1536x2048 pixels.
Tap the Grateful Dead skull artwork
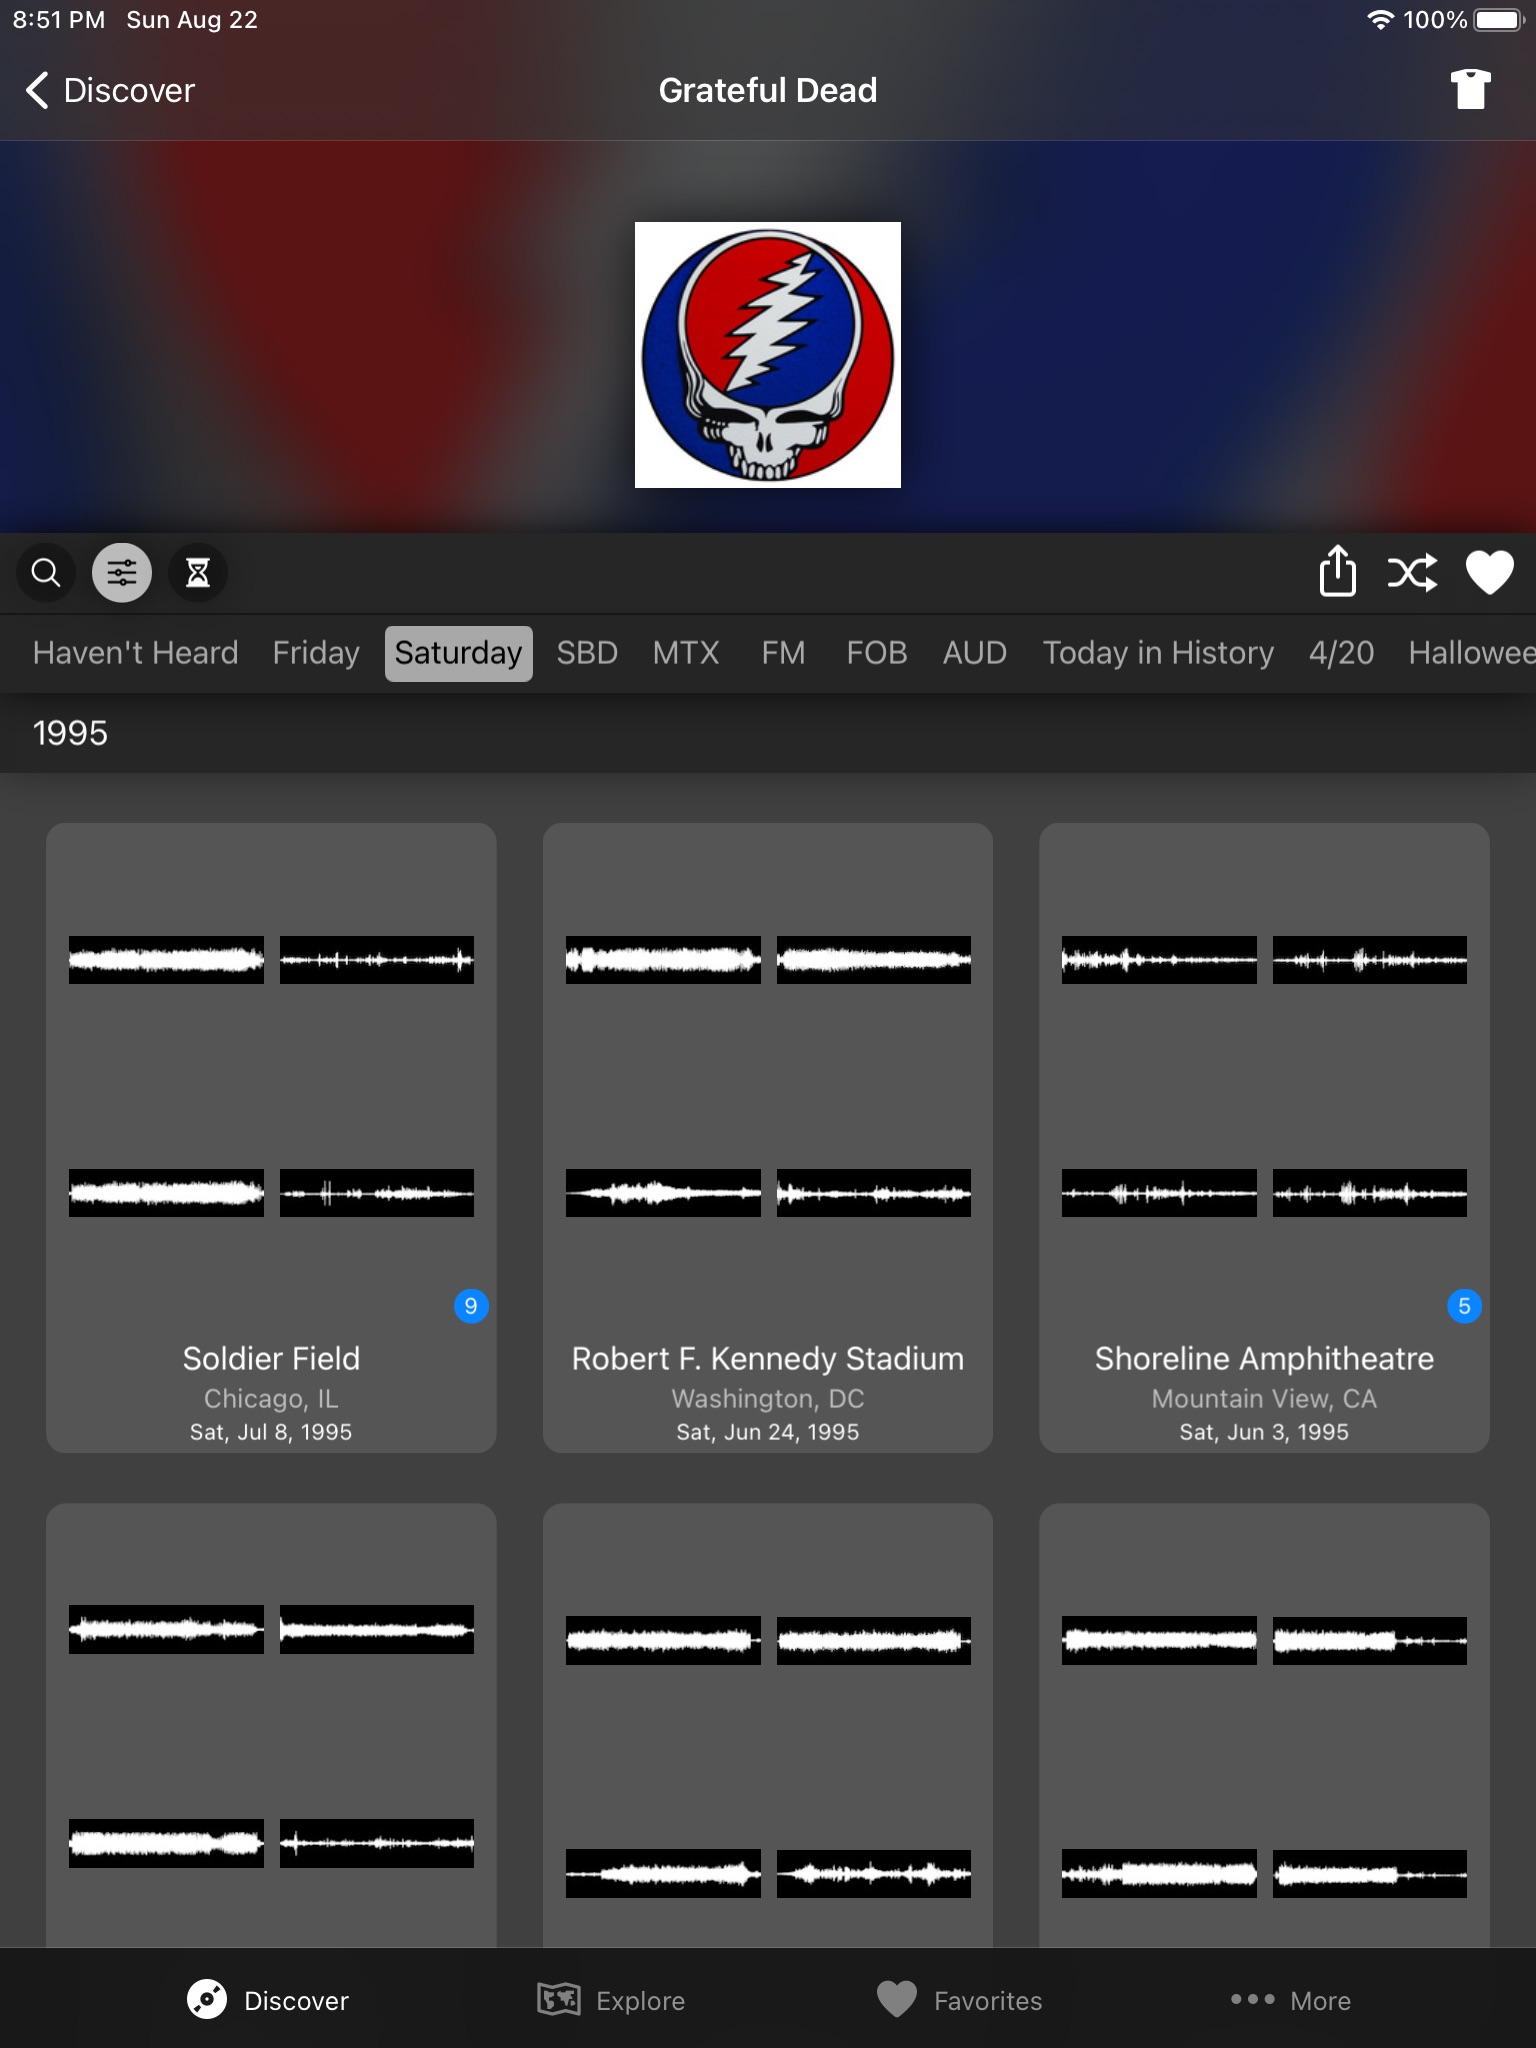[x=768, y=355]
